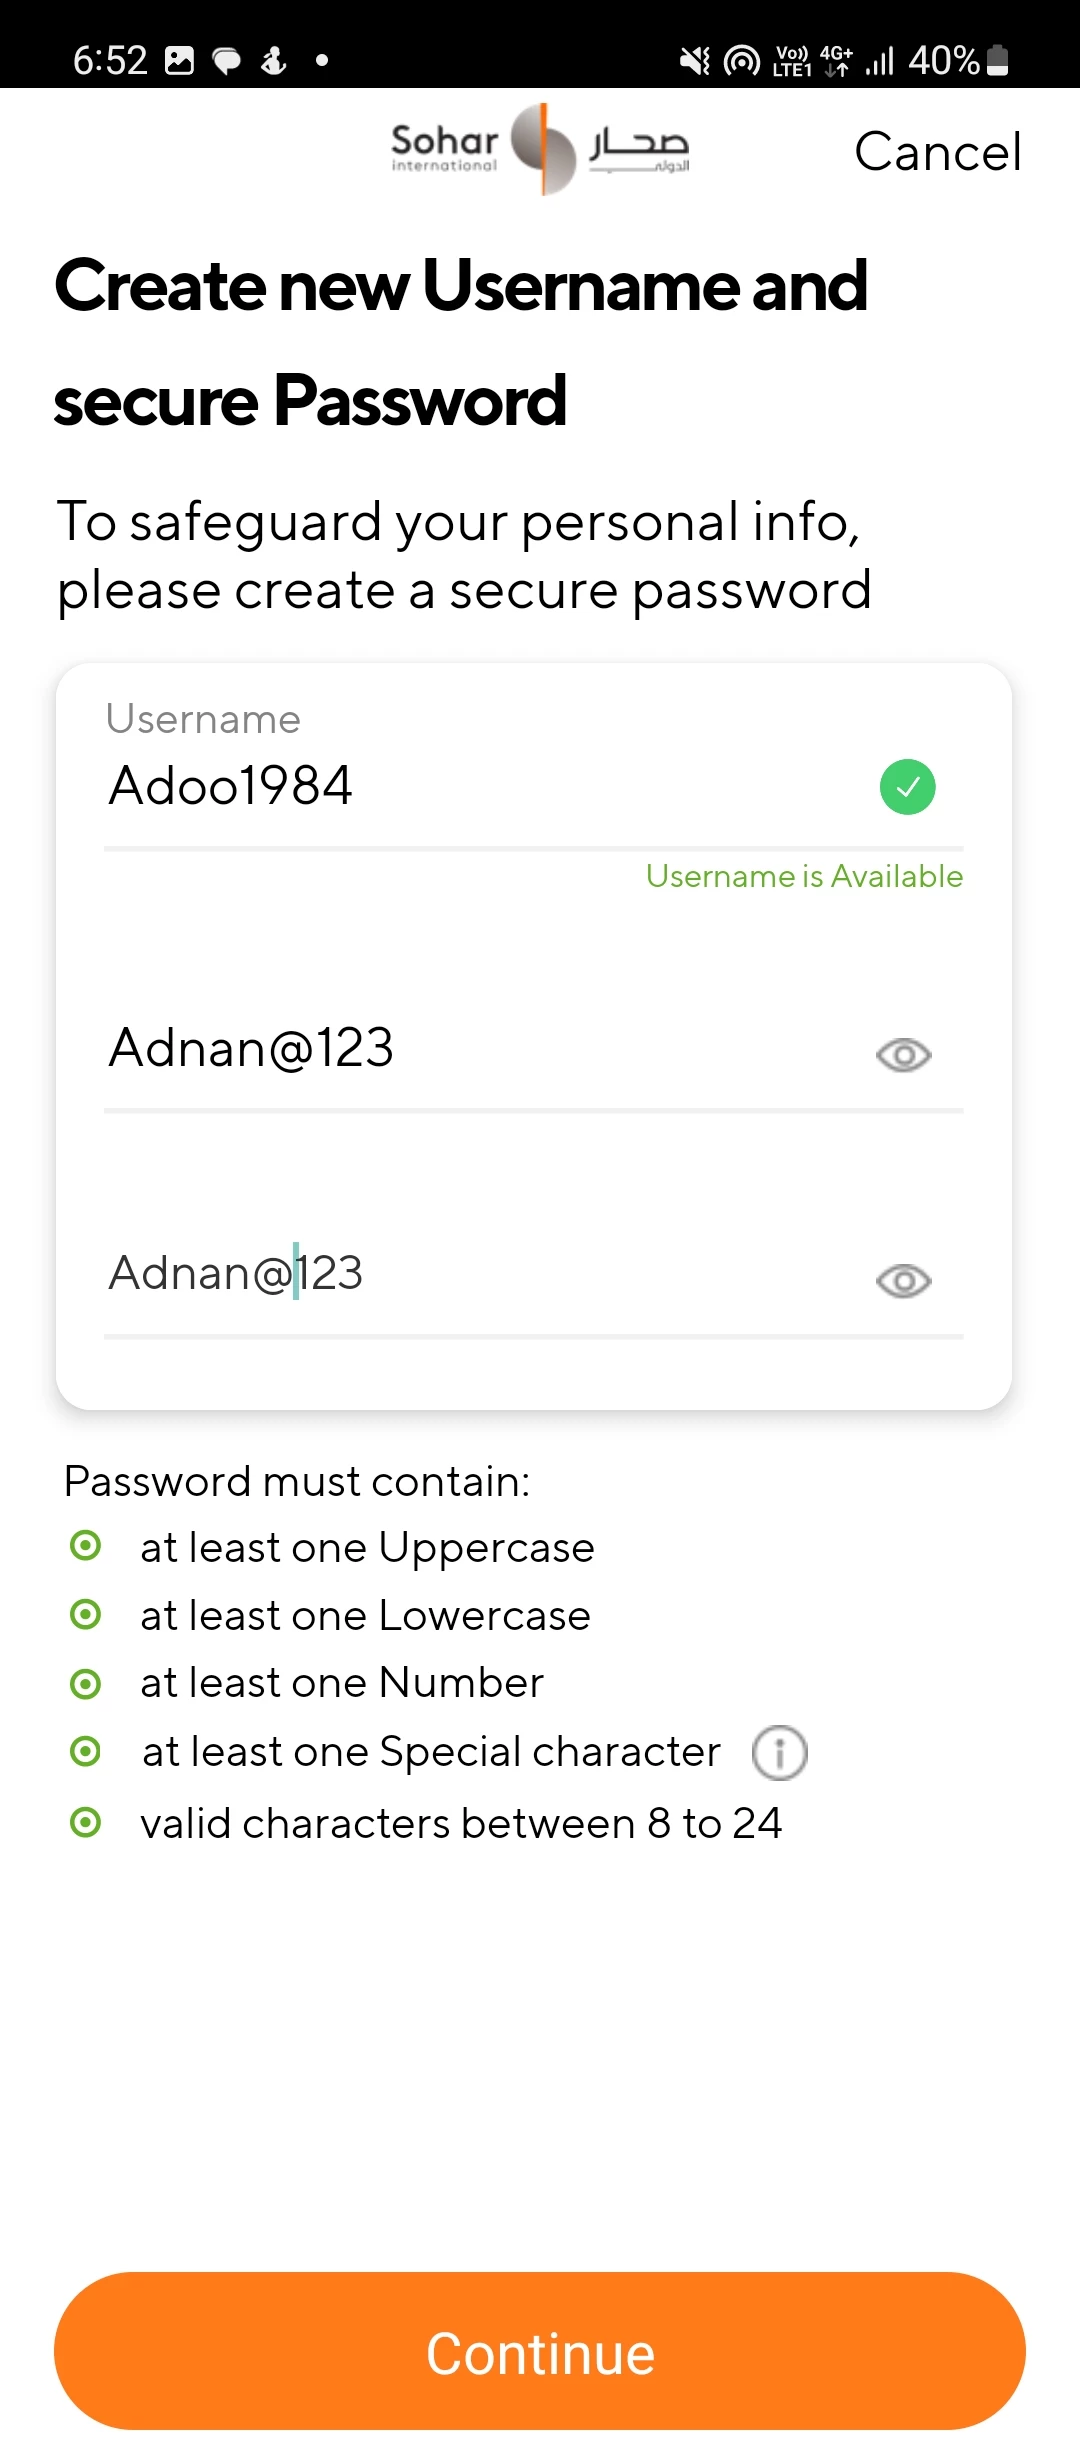Tap the Uppercase requirement indicator
The width and height of the screenshot is (1080, 2458).
click(x=85, y=1546)
